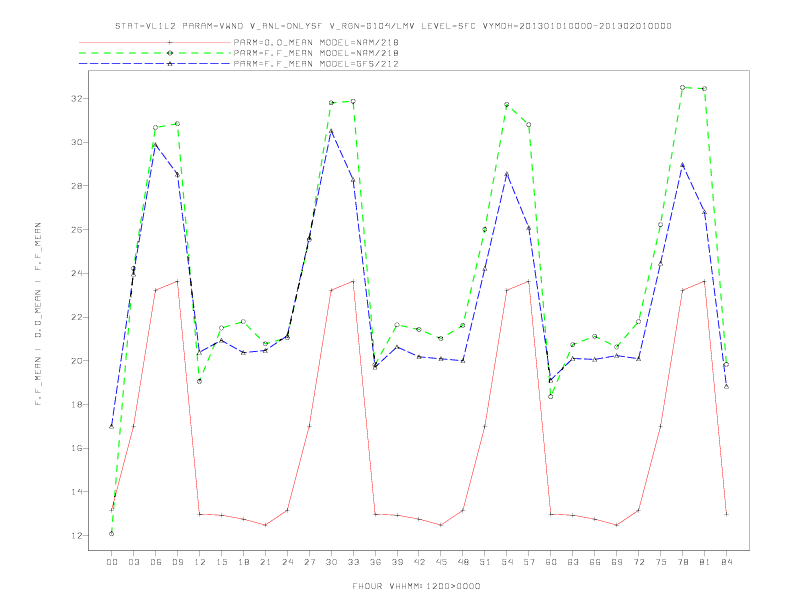The image size is (792, 612).
Task: Click x-axis forecast hour label 66
Action: coord(595,562)
